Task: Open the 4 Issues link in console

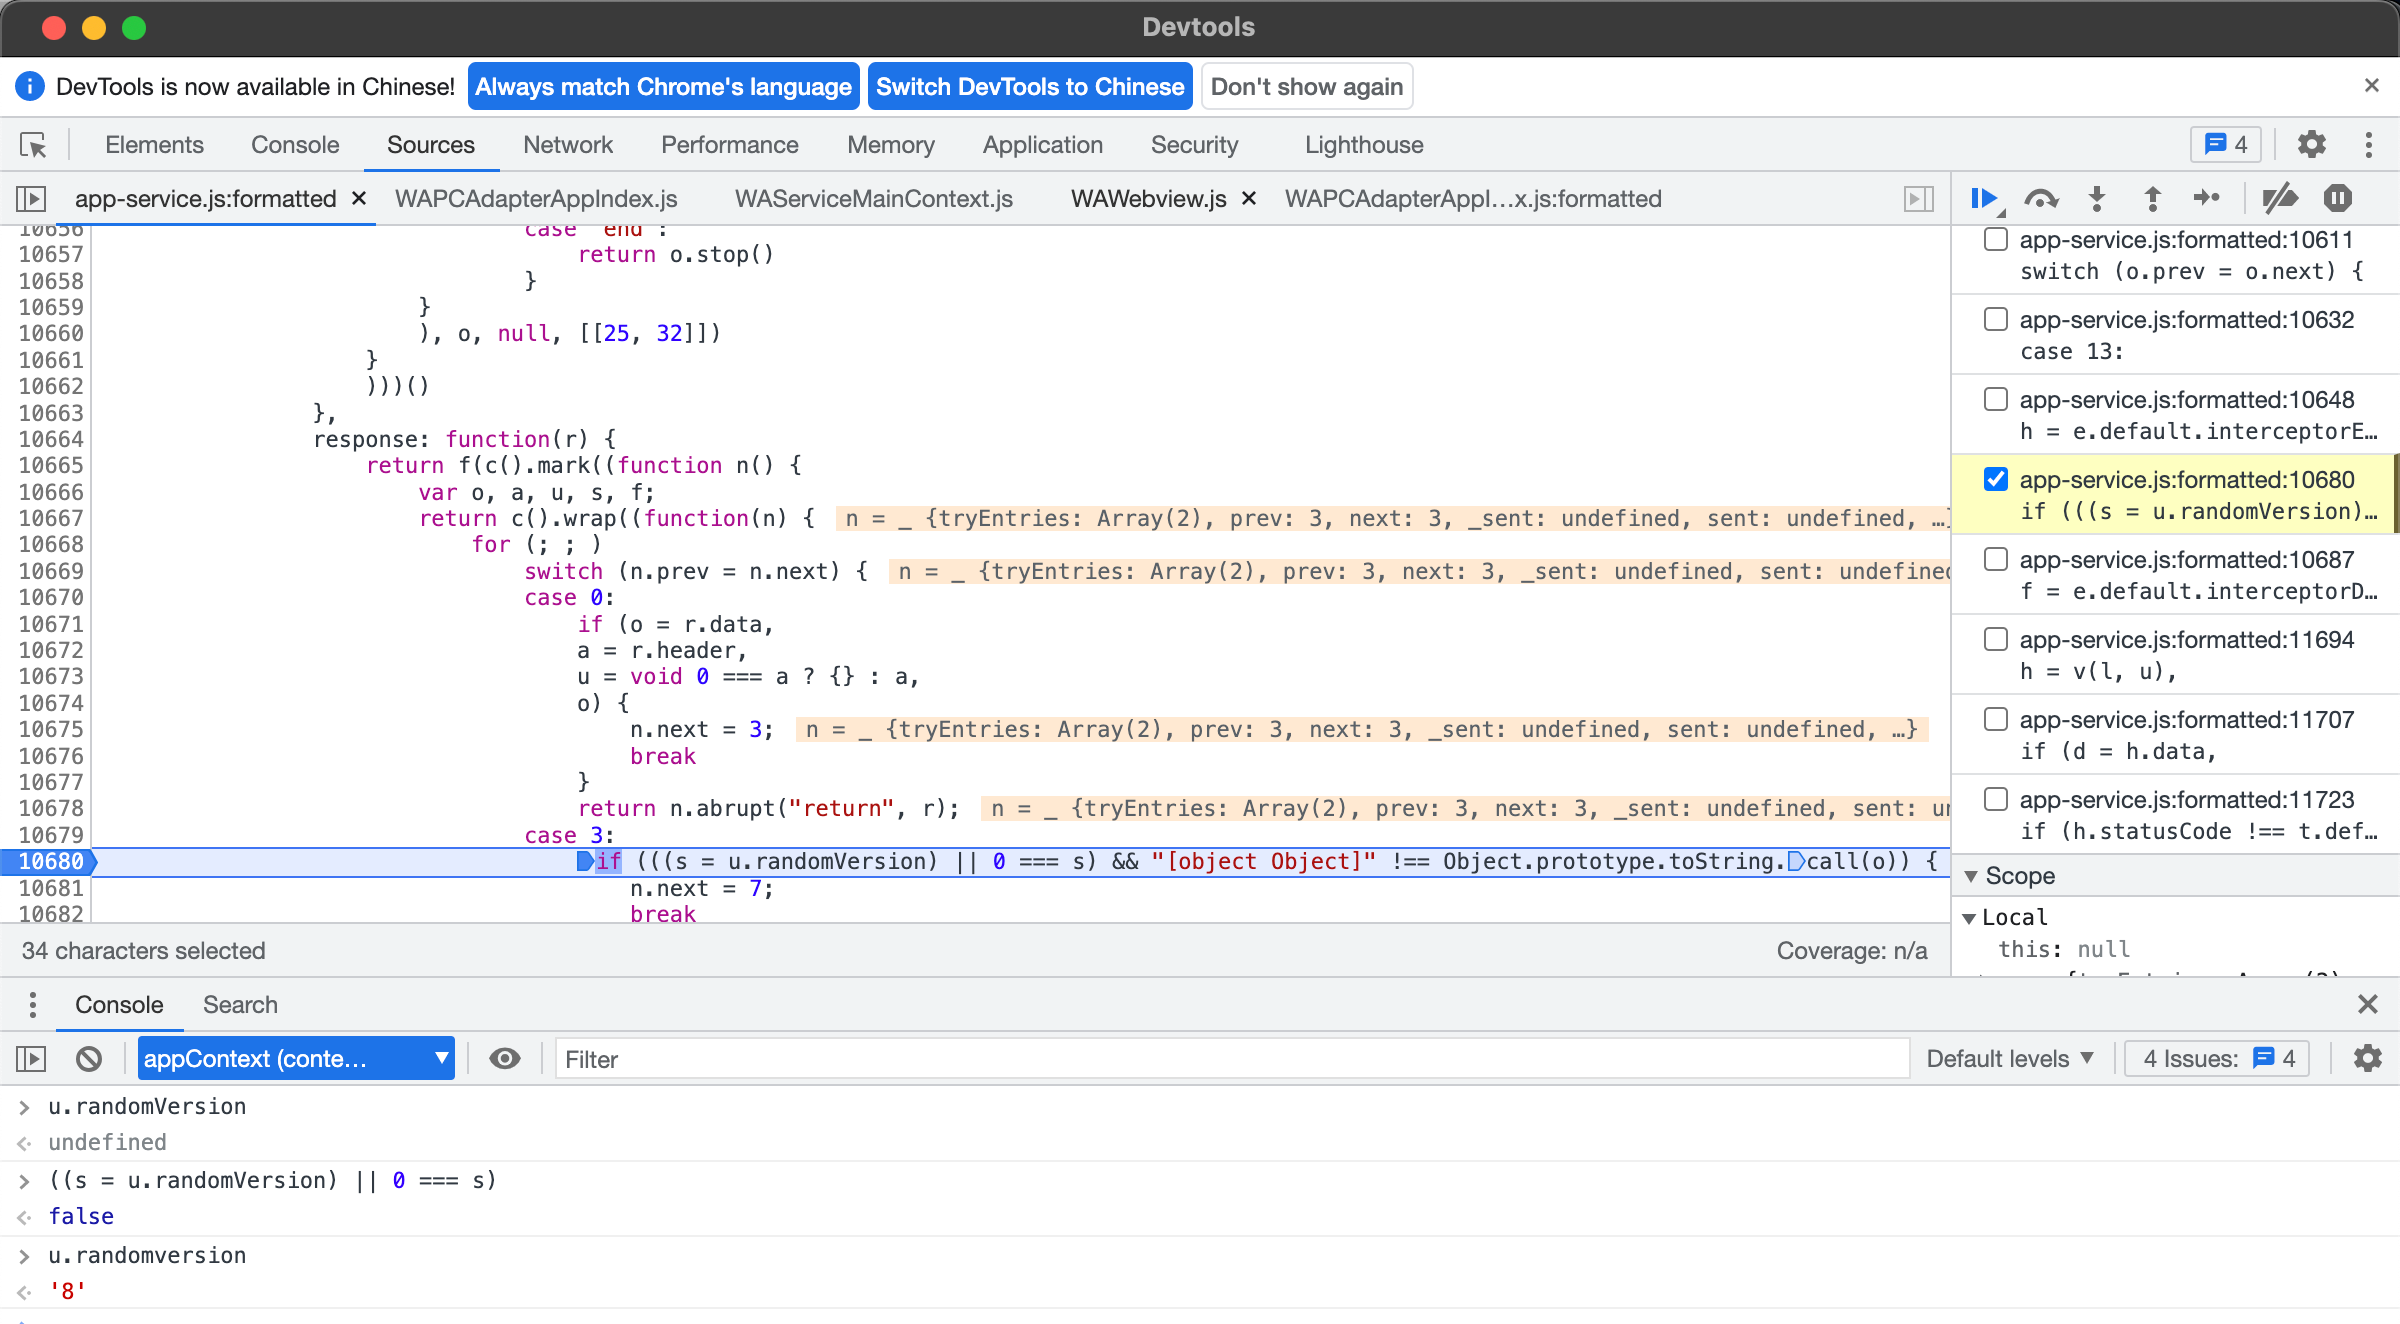Action: [2217, 1058]
